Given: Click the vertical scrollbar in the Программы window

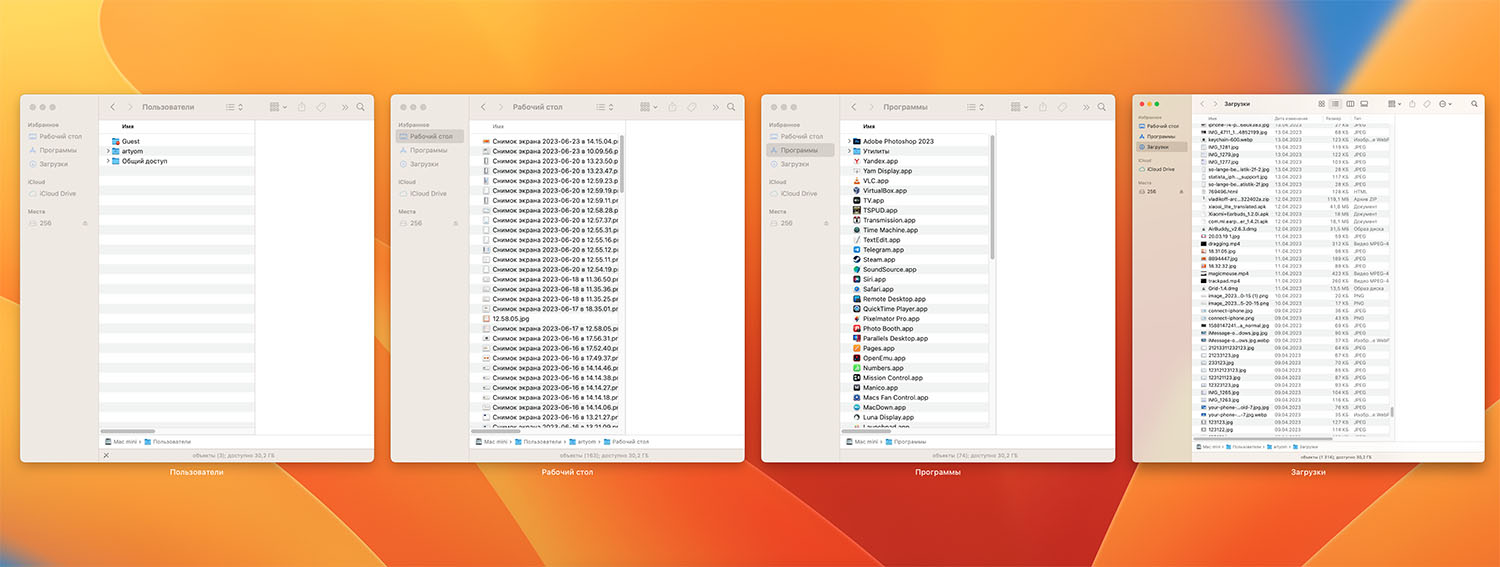Looking at the screenshot, I should click(x=992, y=200).
